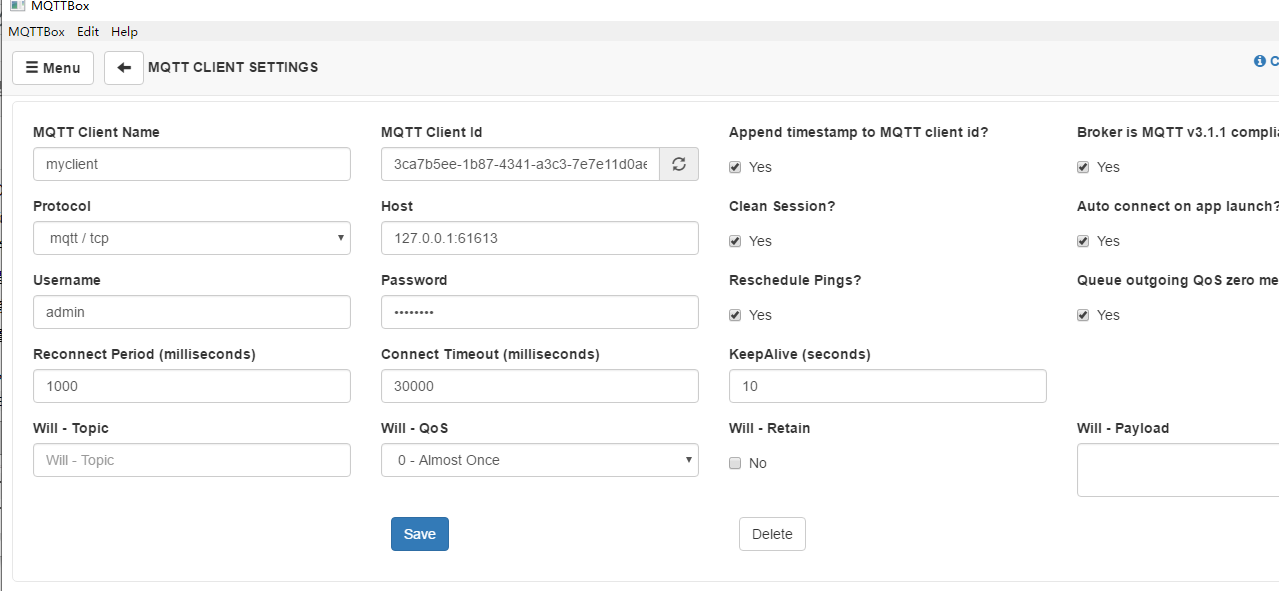Click inside the Host input field
Image resolution: width=1279 pixels, height=591 pixels.
[539, 238]
